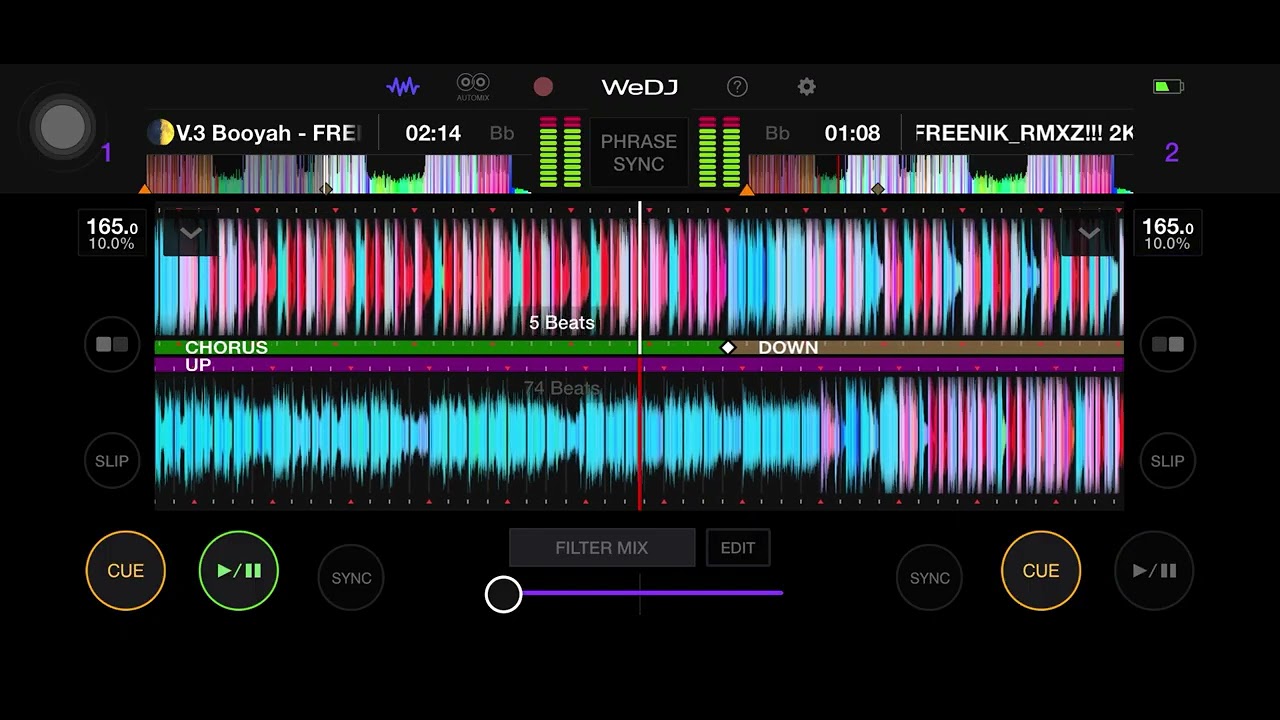
Task: Select the FILTER MIX button
Action: [602, 548]
